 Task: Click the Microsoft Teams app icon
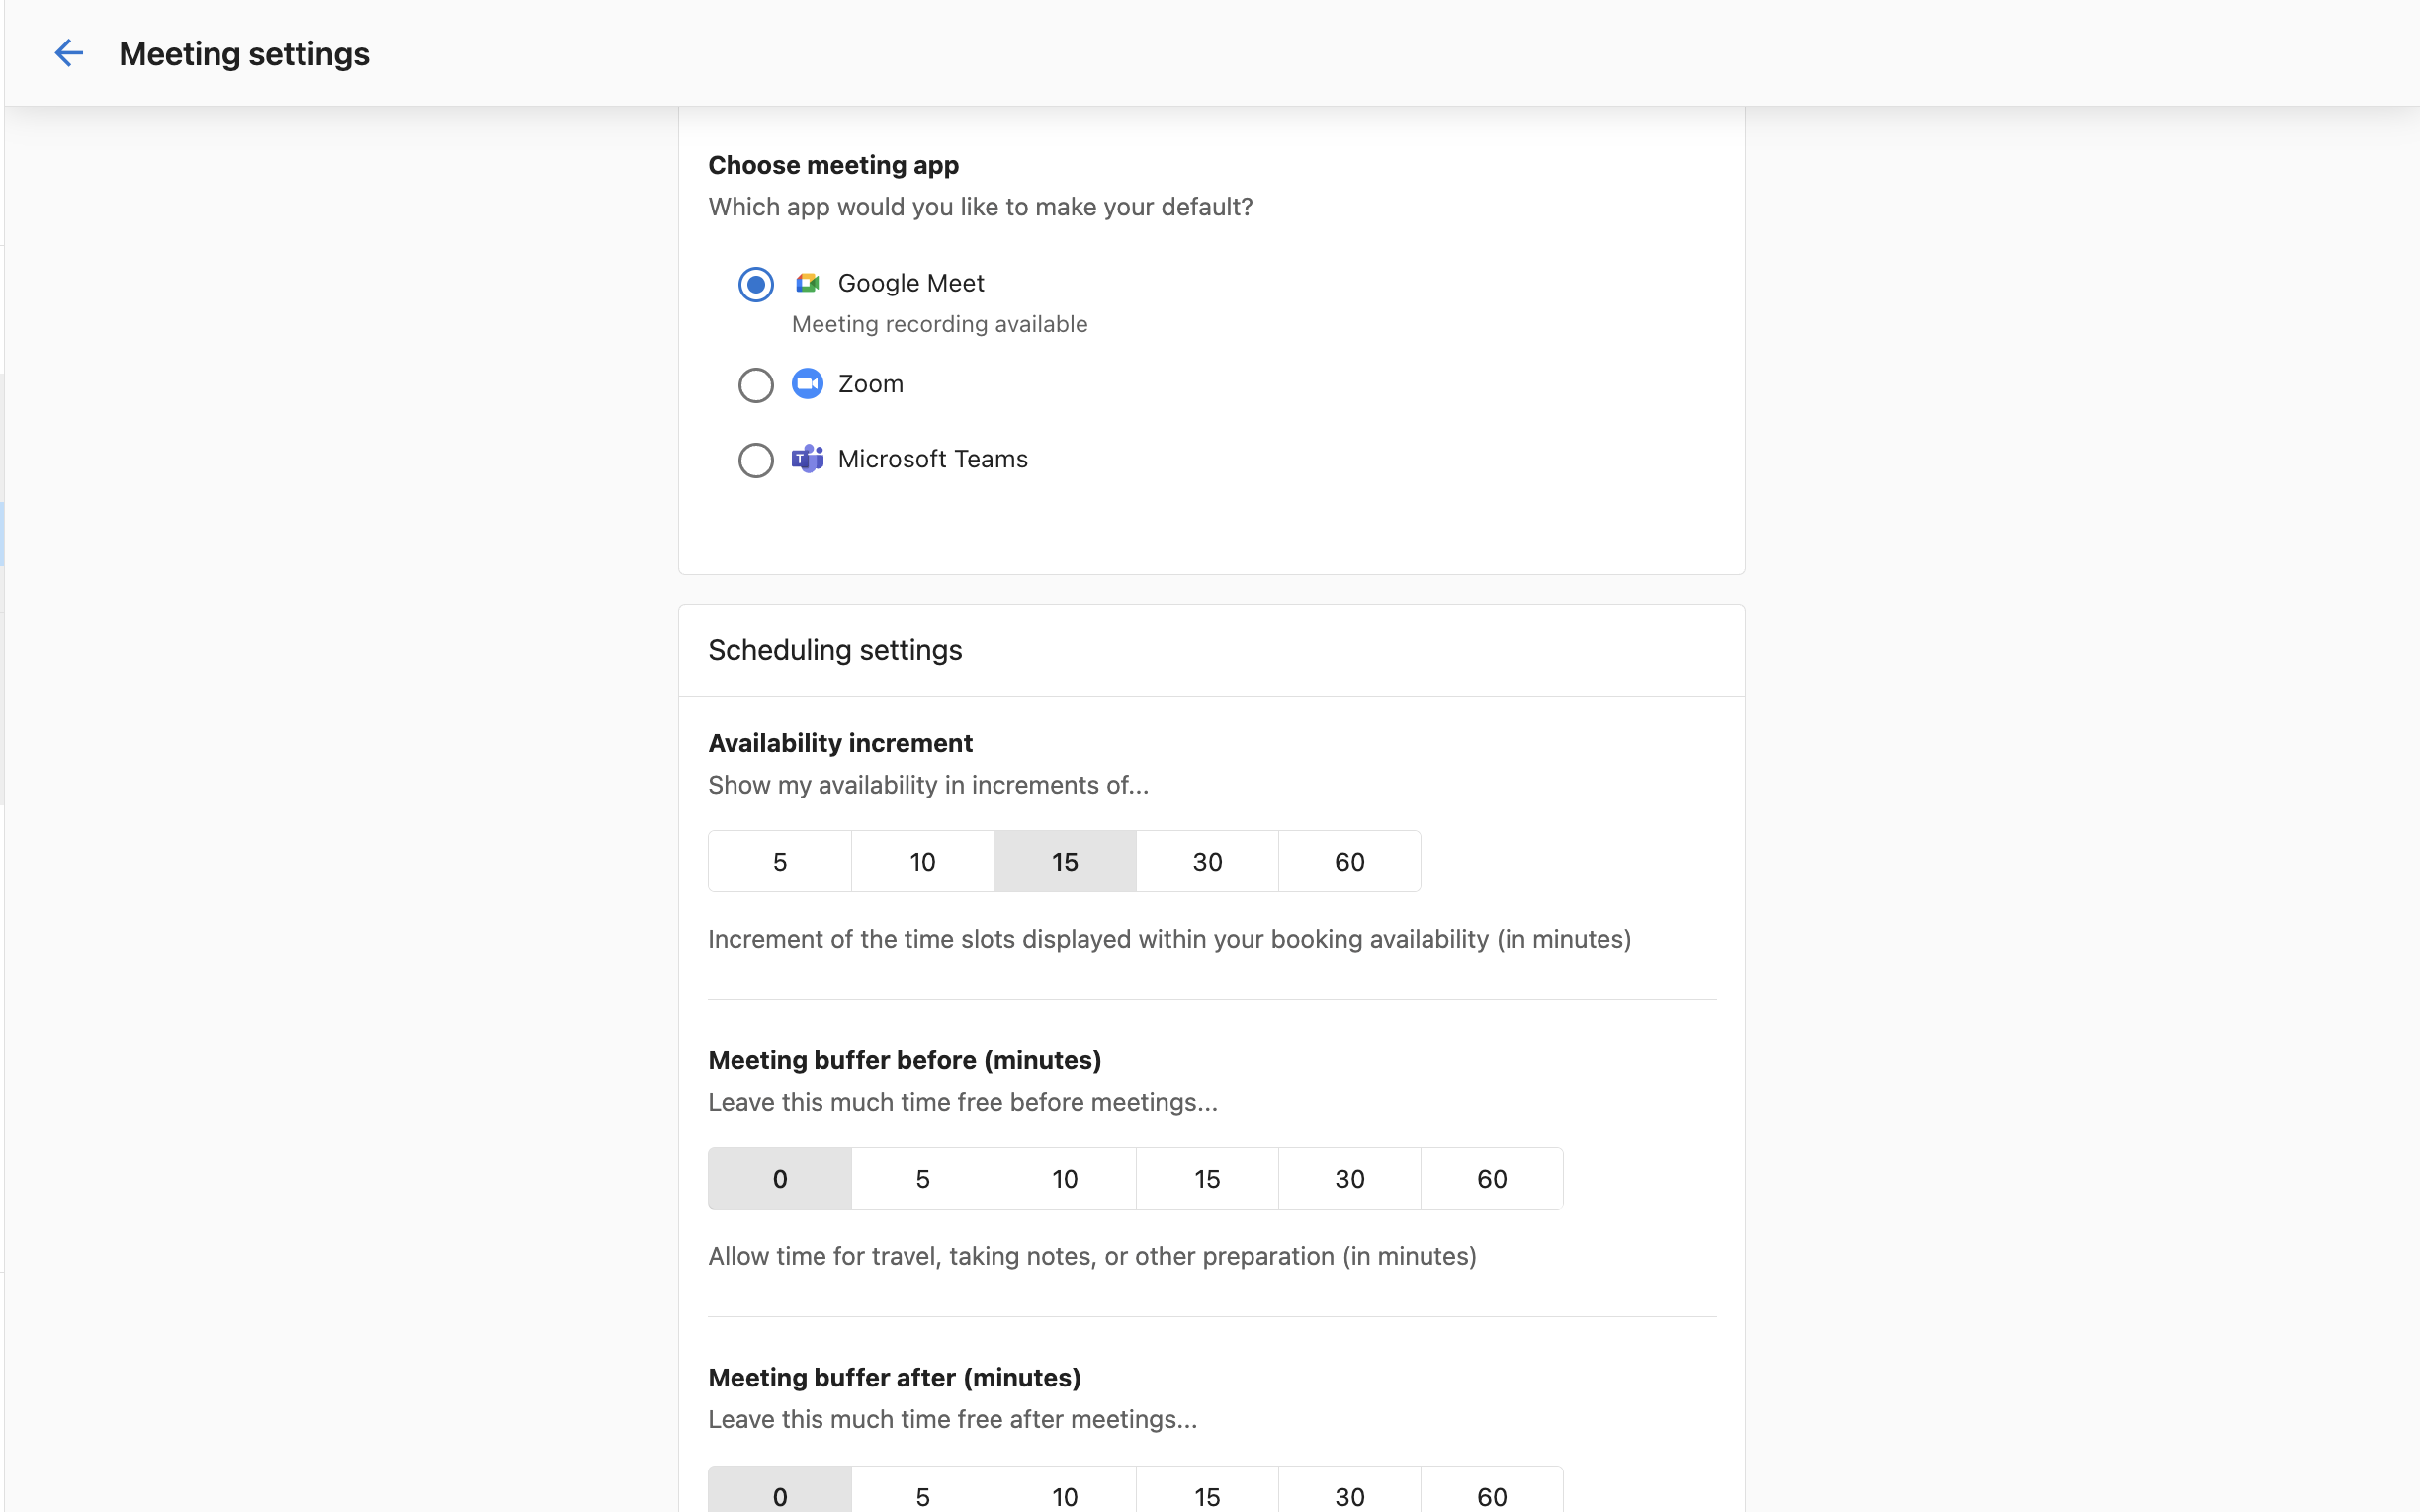coord(807,459)
